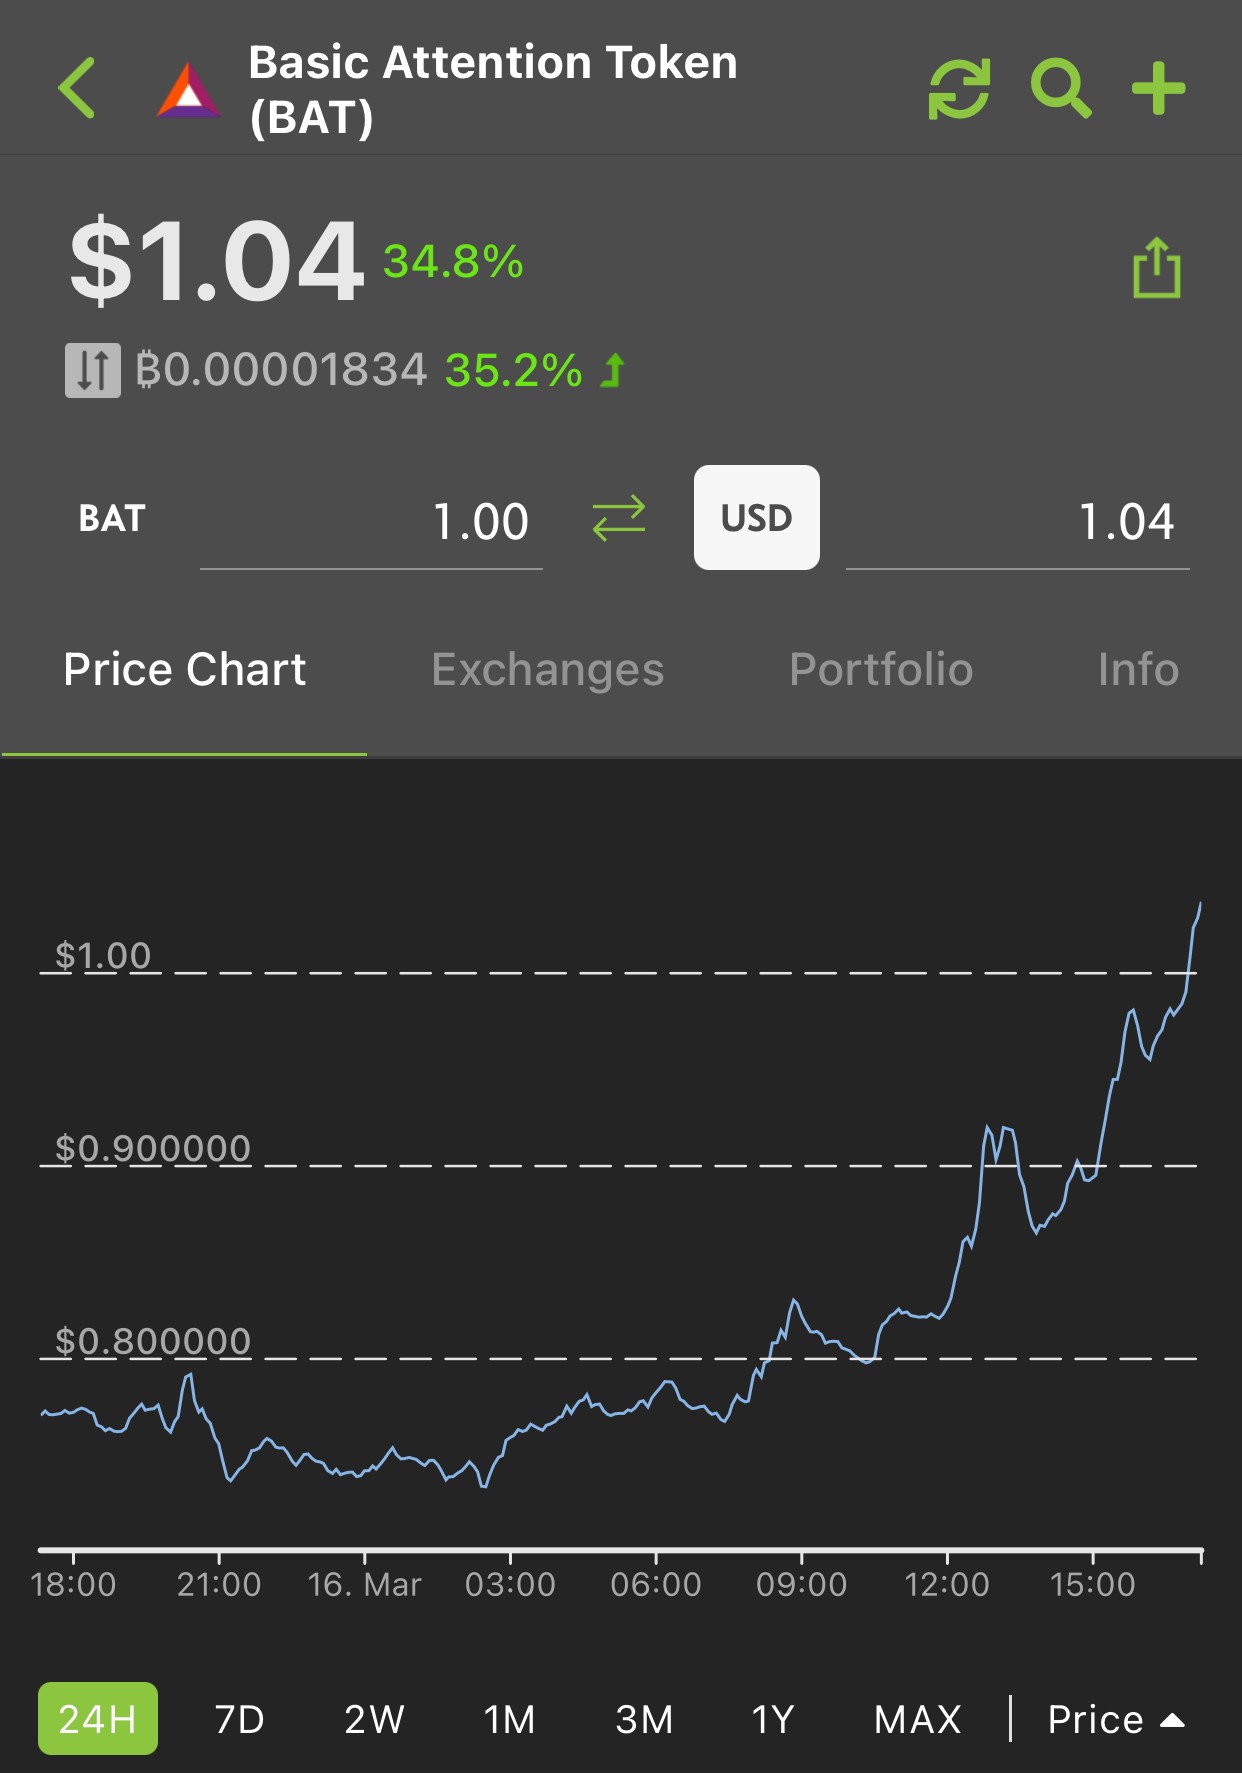Select the USD currency button
1242x1773 pixels.
tap(757, 517)
